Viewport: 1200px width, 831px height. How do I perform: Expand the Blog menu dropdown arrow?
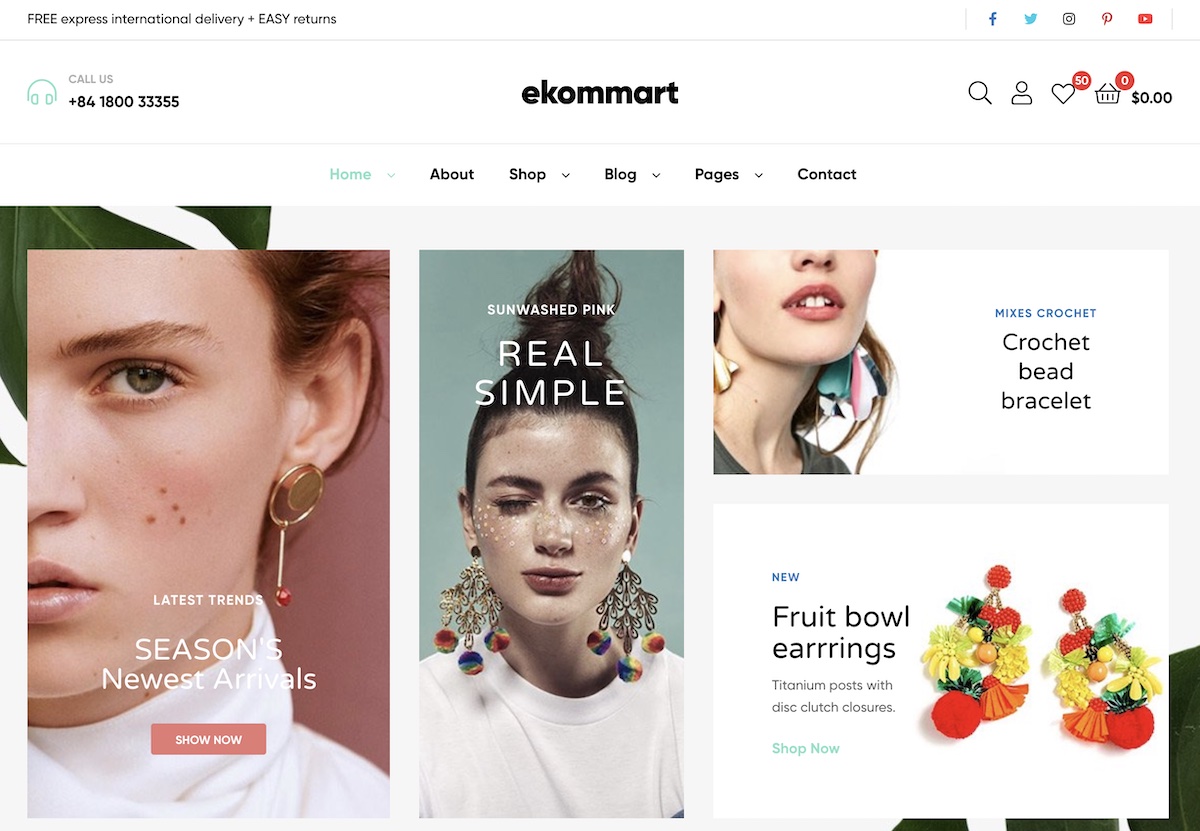pyautogui.click(x=656, y=175)
